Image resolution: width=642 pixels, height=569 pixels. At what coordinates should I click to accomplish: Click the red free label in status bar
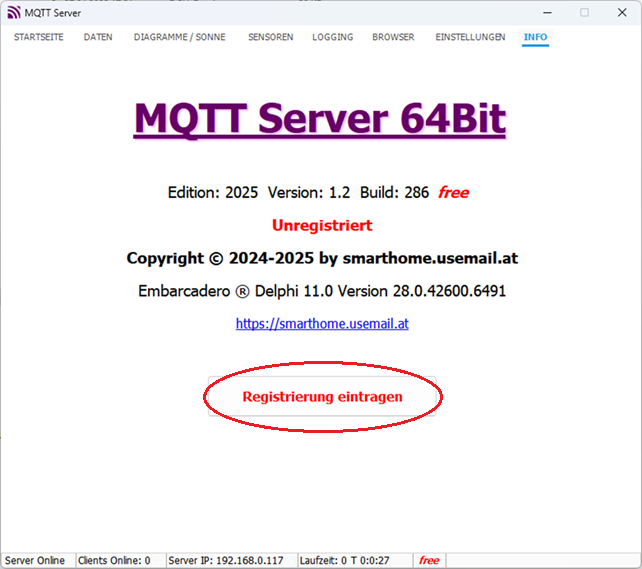(429, 561)
